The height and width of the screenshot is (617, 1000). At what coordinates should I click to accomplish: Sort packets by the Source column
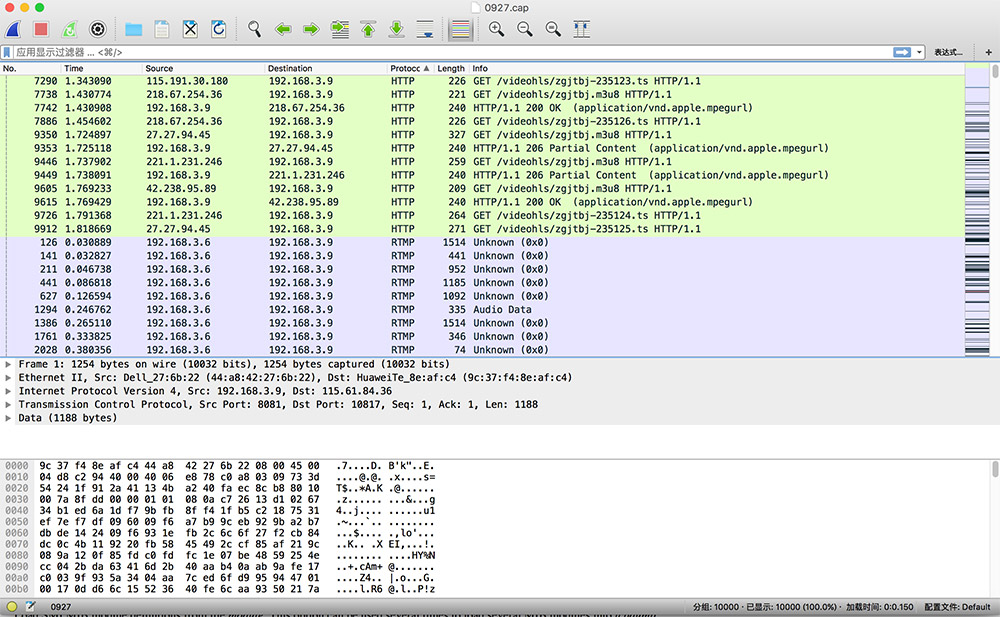click(203, 68)
